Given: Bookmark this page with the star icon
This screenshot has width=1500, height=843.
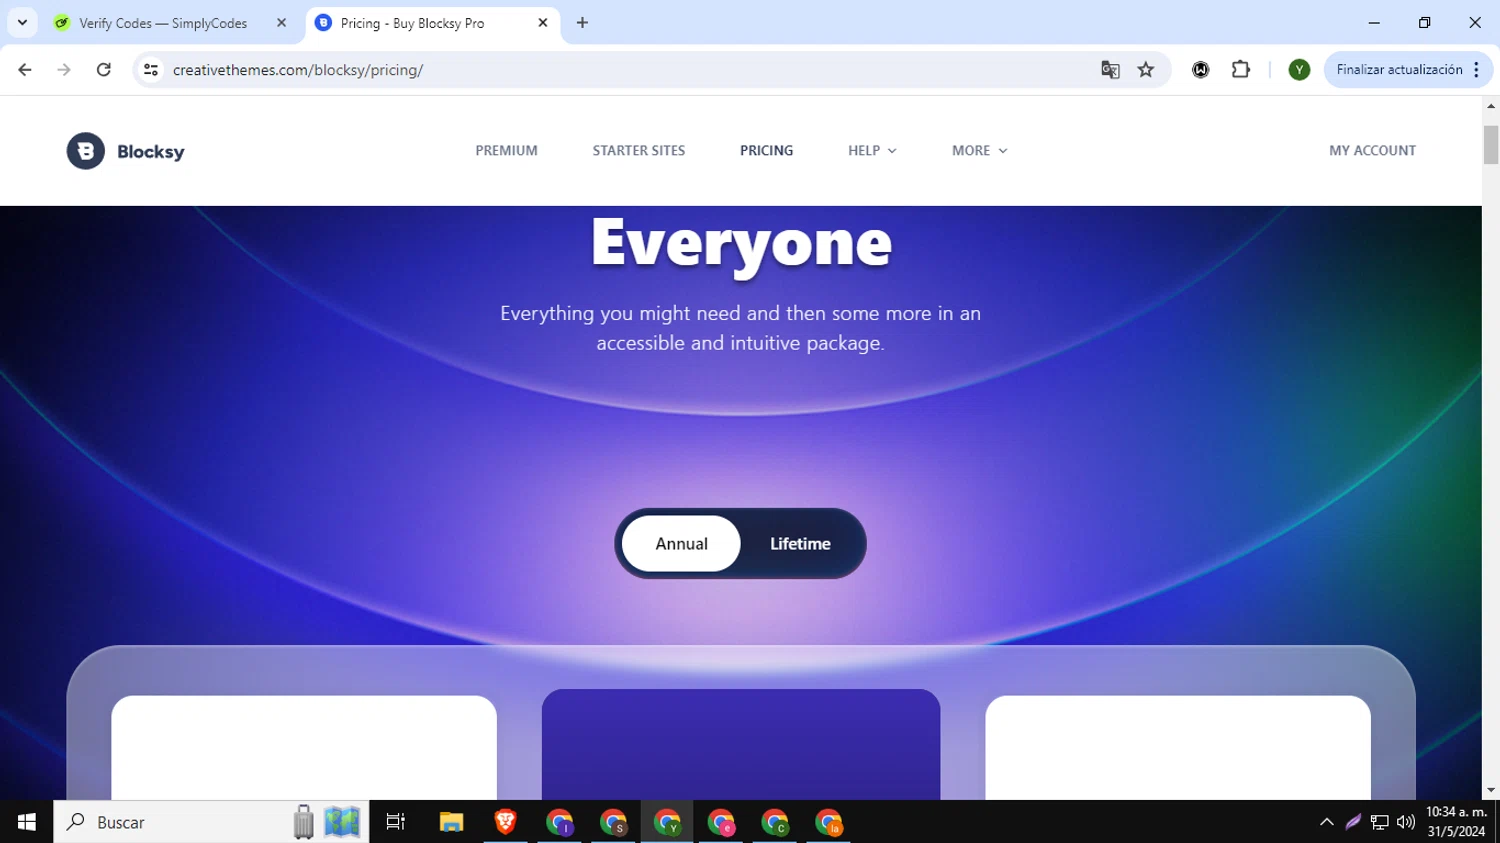Looking at the screenshot, I should 1146,70.
